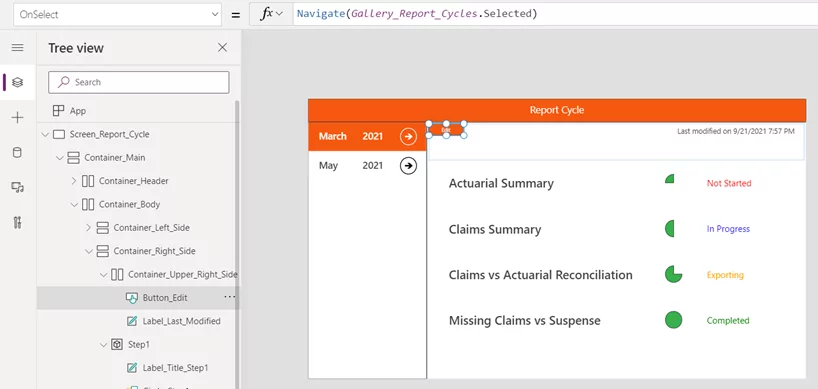This screenshot has width=818, height=389.
Task: Collapse the Container_Body node
Action: pyautogui.click(x=74, y=204)
